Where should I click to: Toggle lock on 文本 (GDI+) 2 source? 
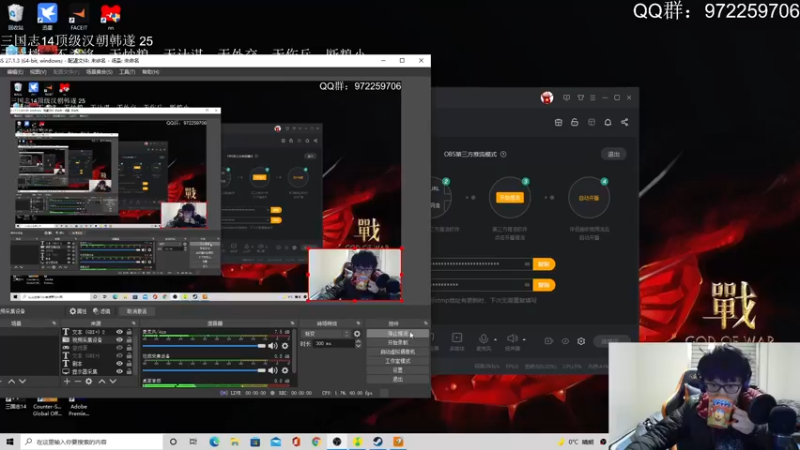click(x=129, y=332)
